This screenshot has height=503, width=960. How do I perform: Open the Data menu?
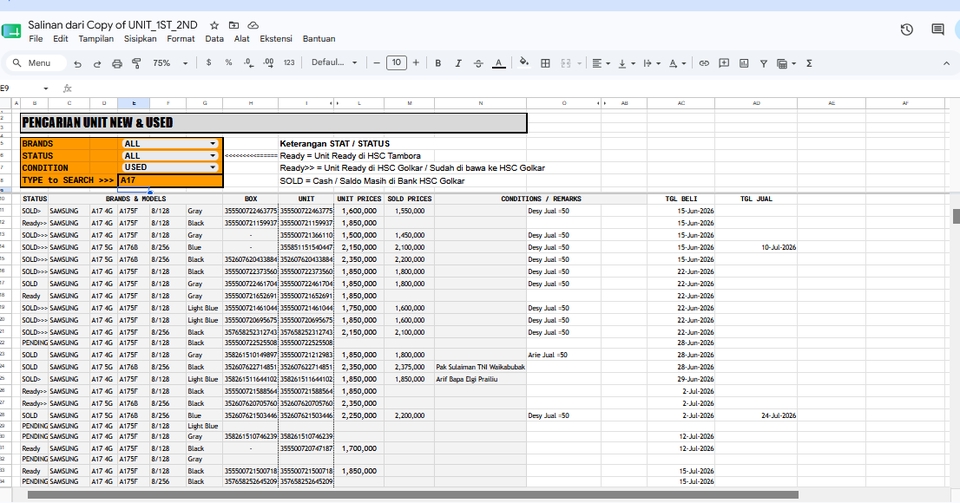pyautogui.click(x=214, y=39)
